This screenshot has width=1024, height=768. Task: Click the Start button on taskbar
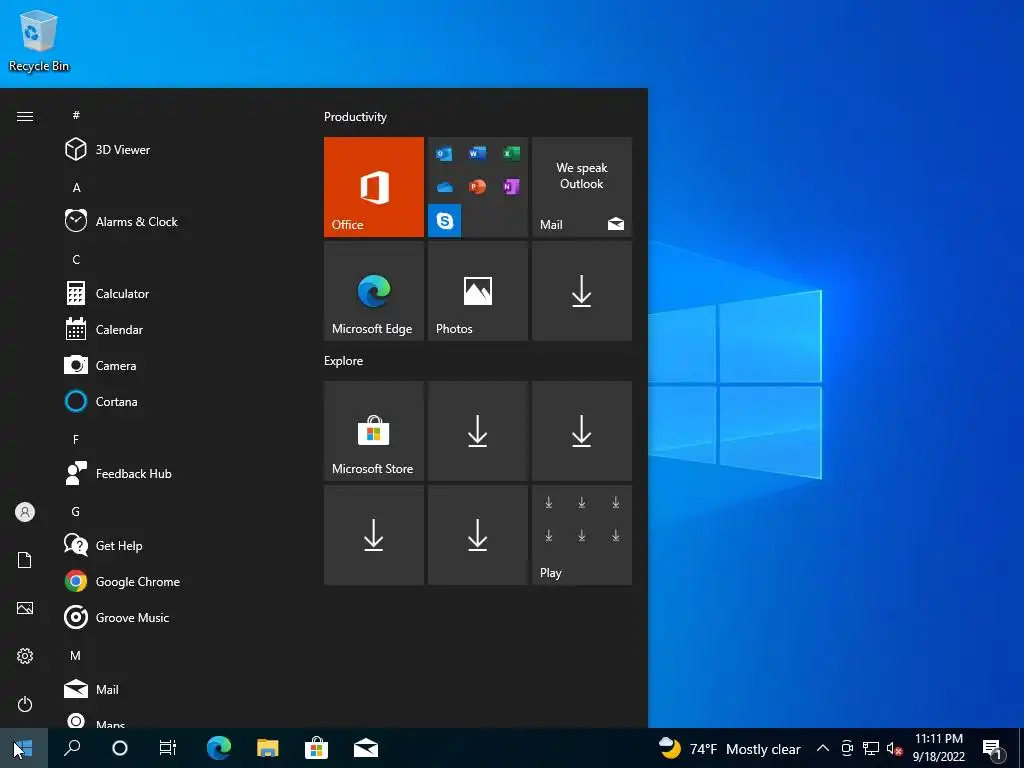24,748
